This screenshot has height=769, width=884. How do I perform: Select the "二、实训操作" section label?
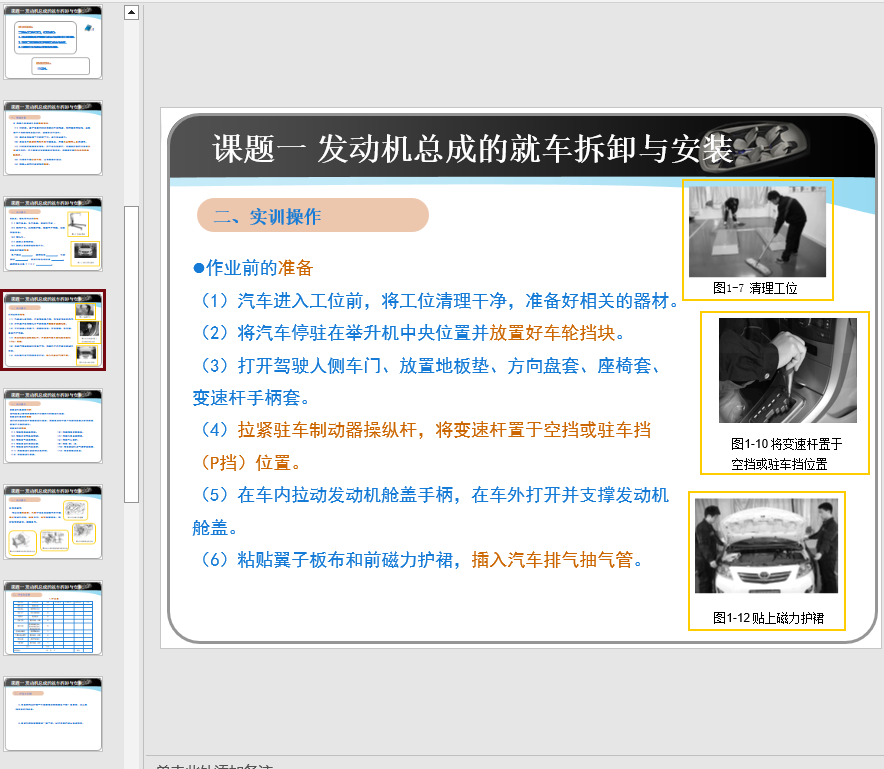tap(313, 215)
